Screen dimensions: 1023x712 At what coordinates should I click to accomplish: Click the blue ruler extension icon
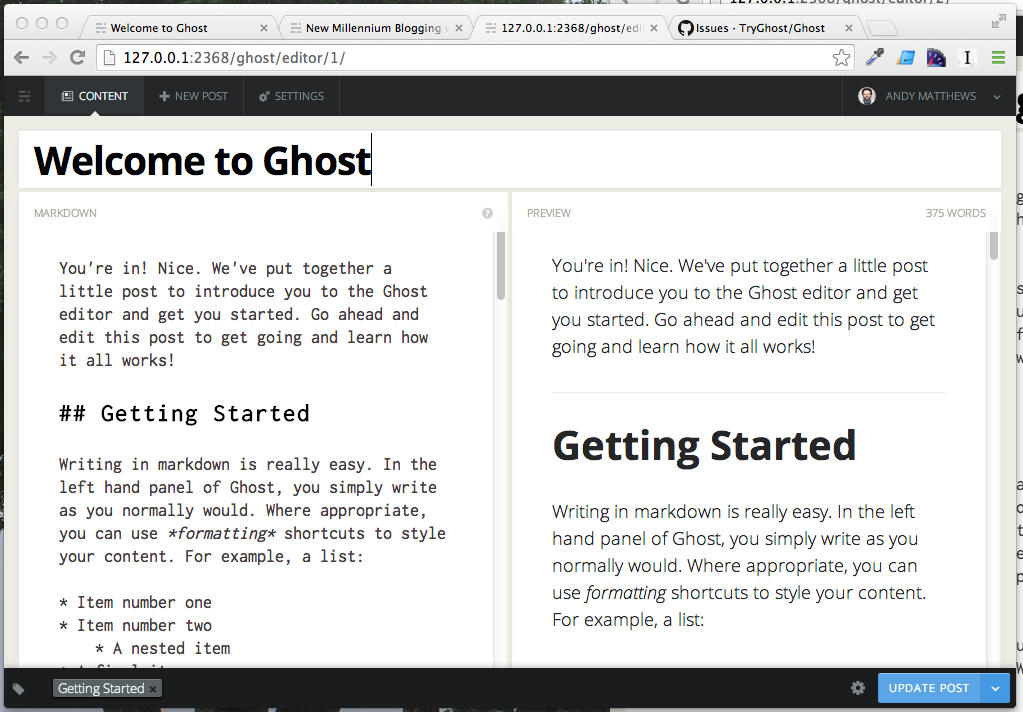pos(905,57)
